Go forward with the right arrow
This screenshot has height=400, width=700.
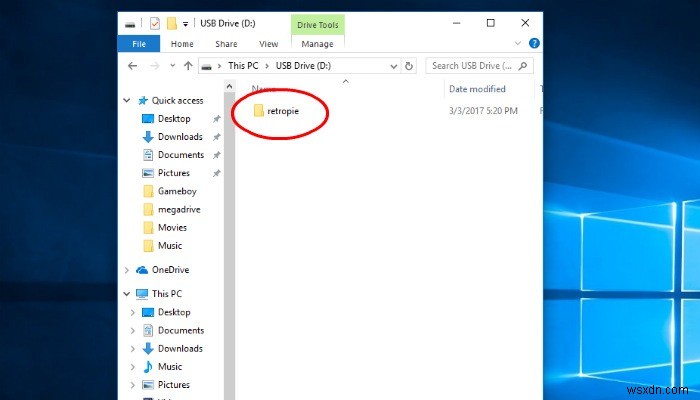pos(154,66)
